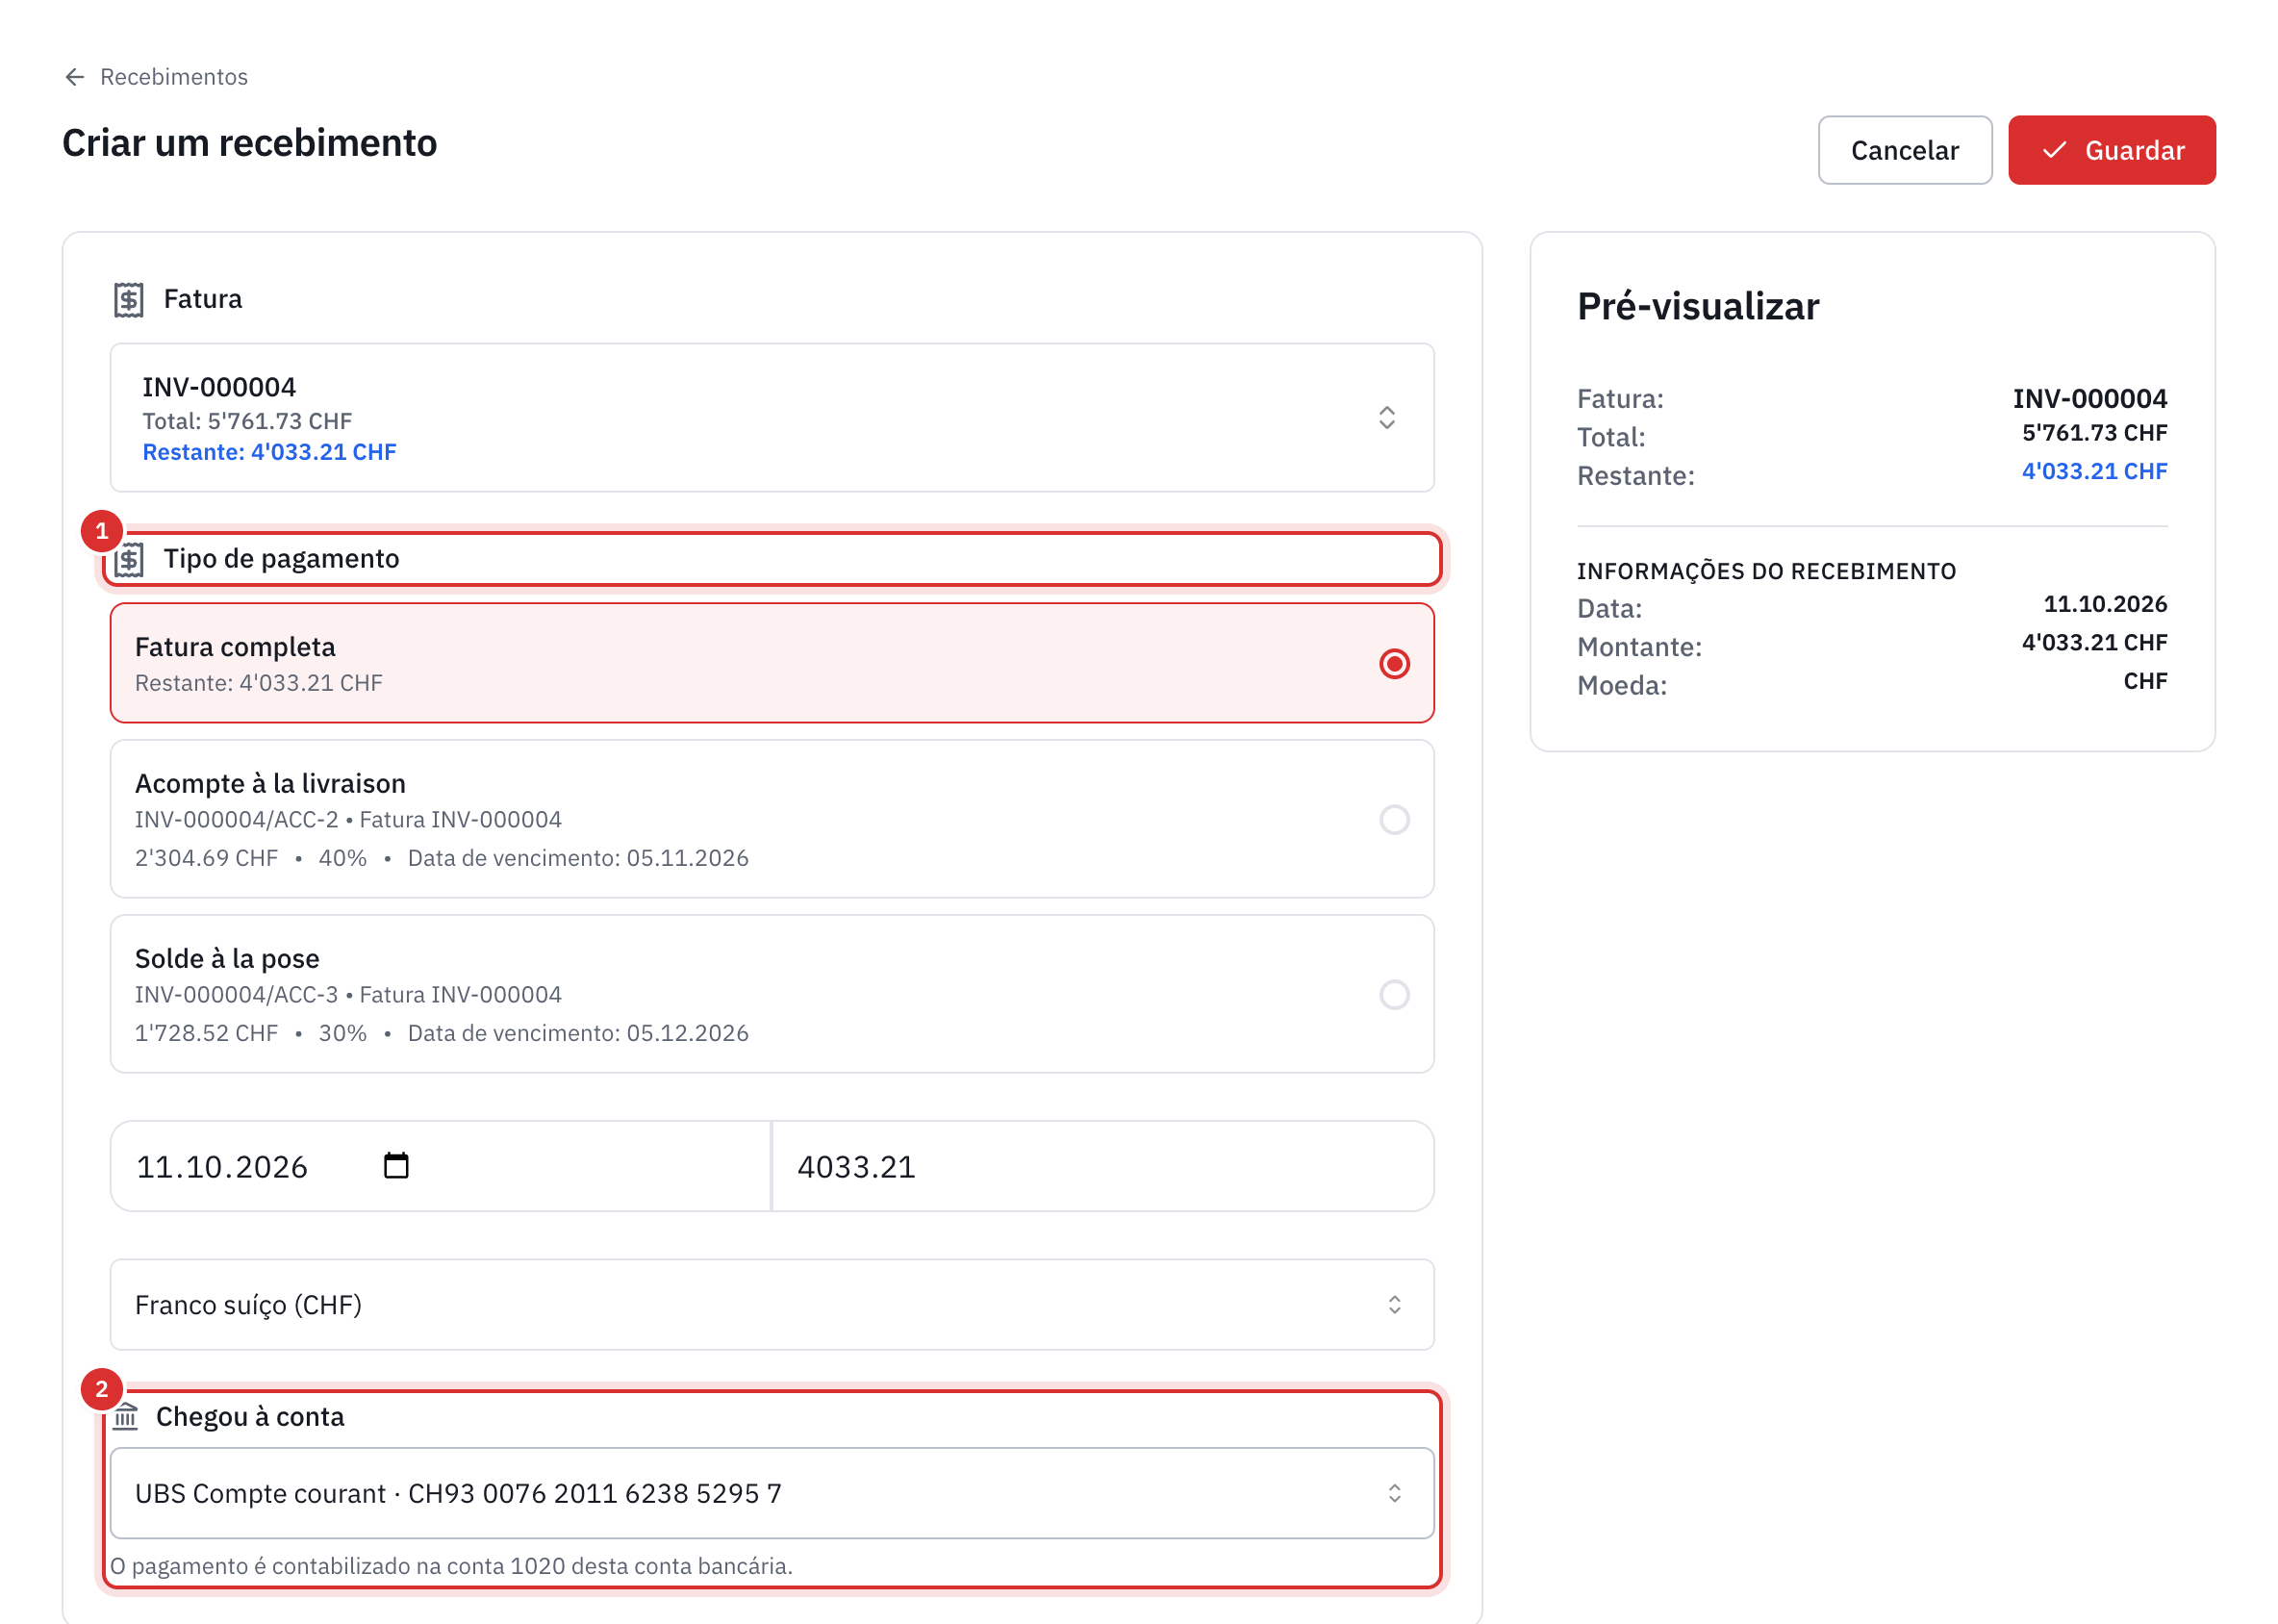Click the Tipo de pagamento receipt icon
This screenshot has width=2278, height=1624.
click(x=129, y=559)
